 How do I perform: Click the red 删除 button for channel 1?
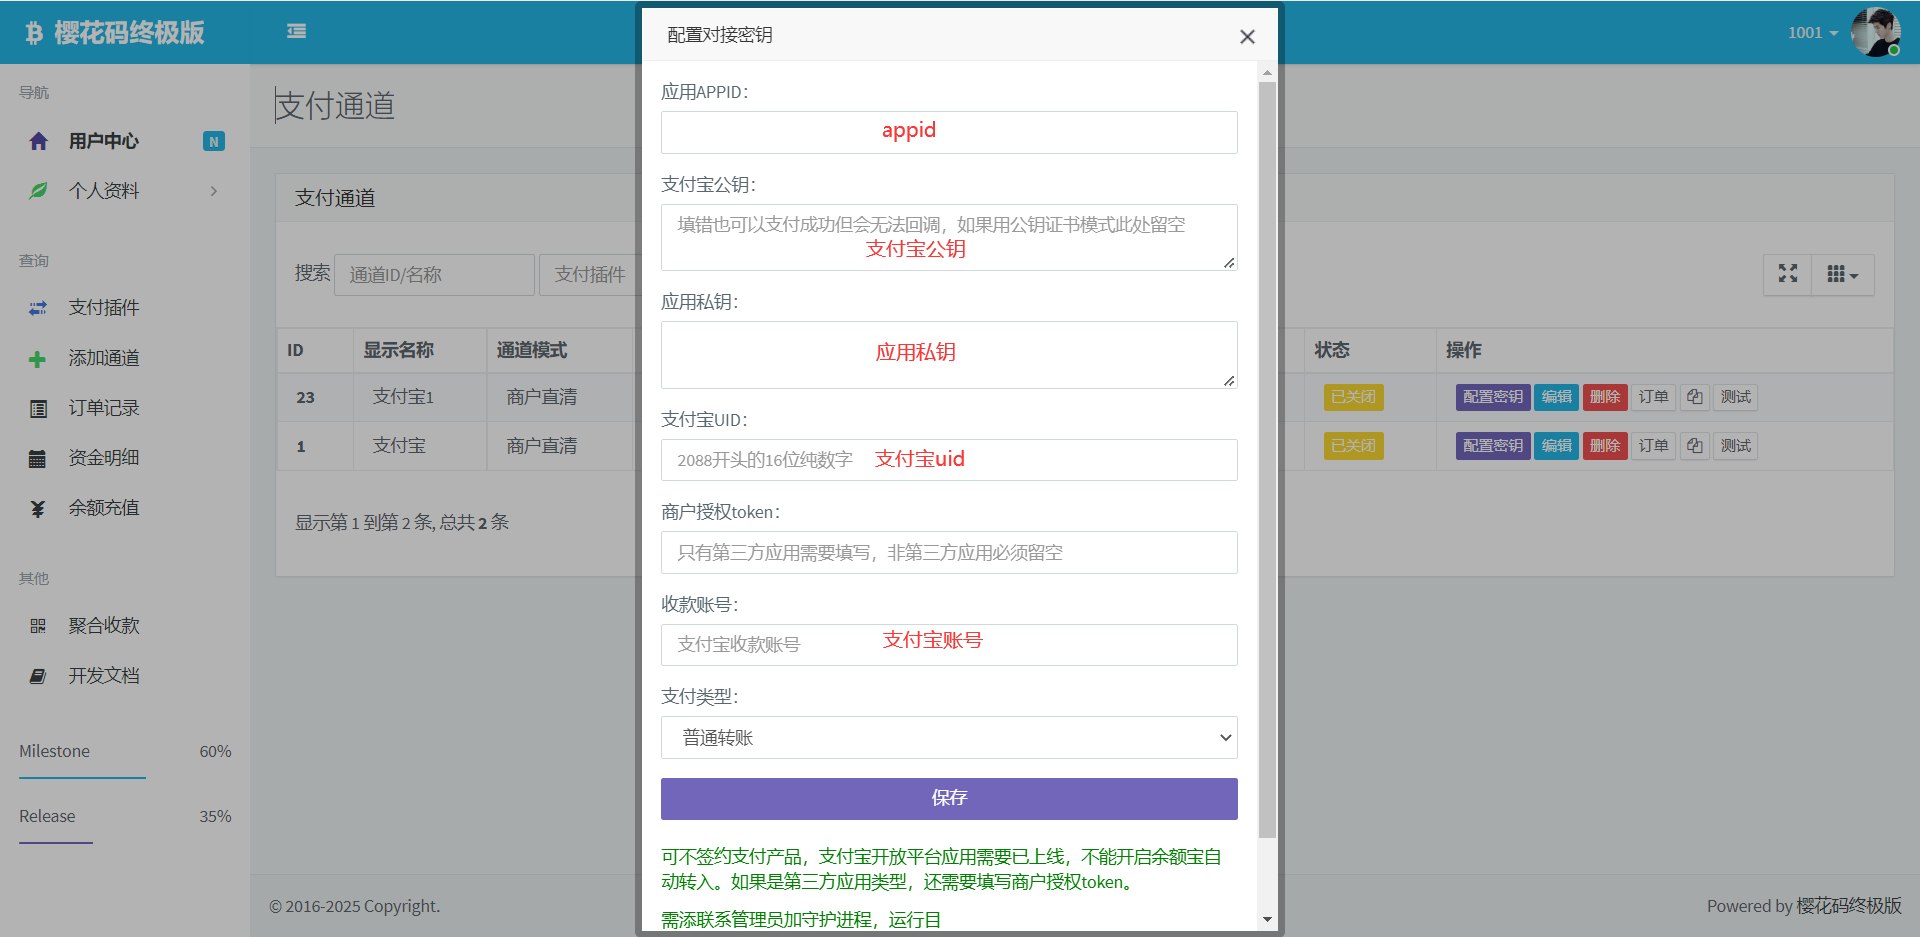1604,446
